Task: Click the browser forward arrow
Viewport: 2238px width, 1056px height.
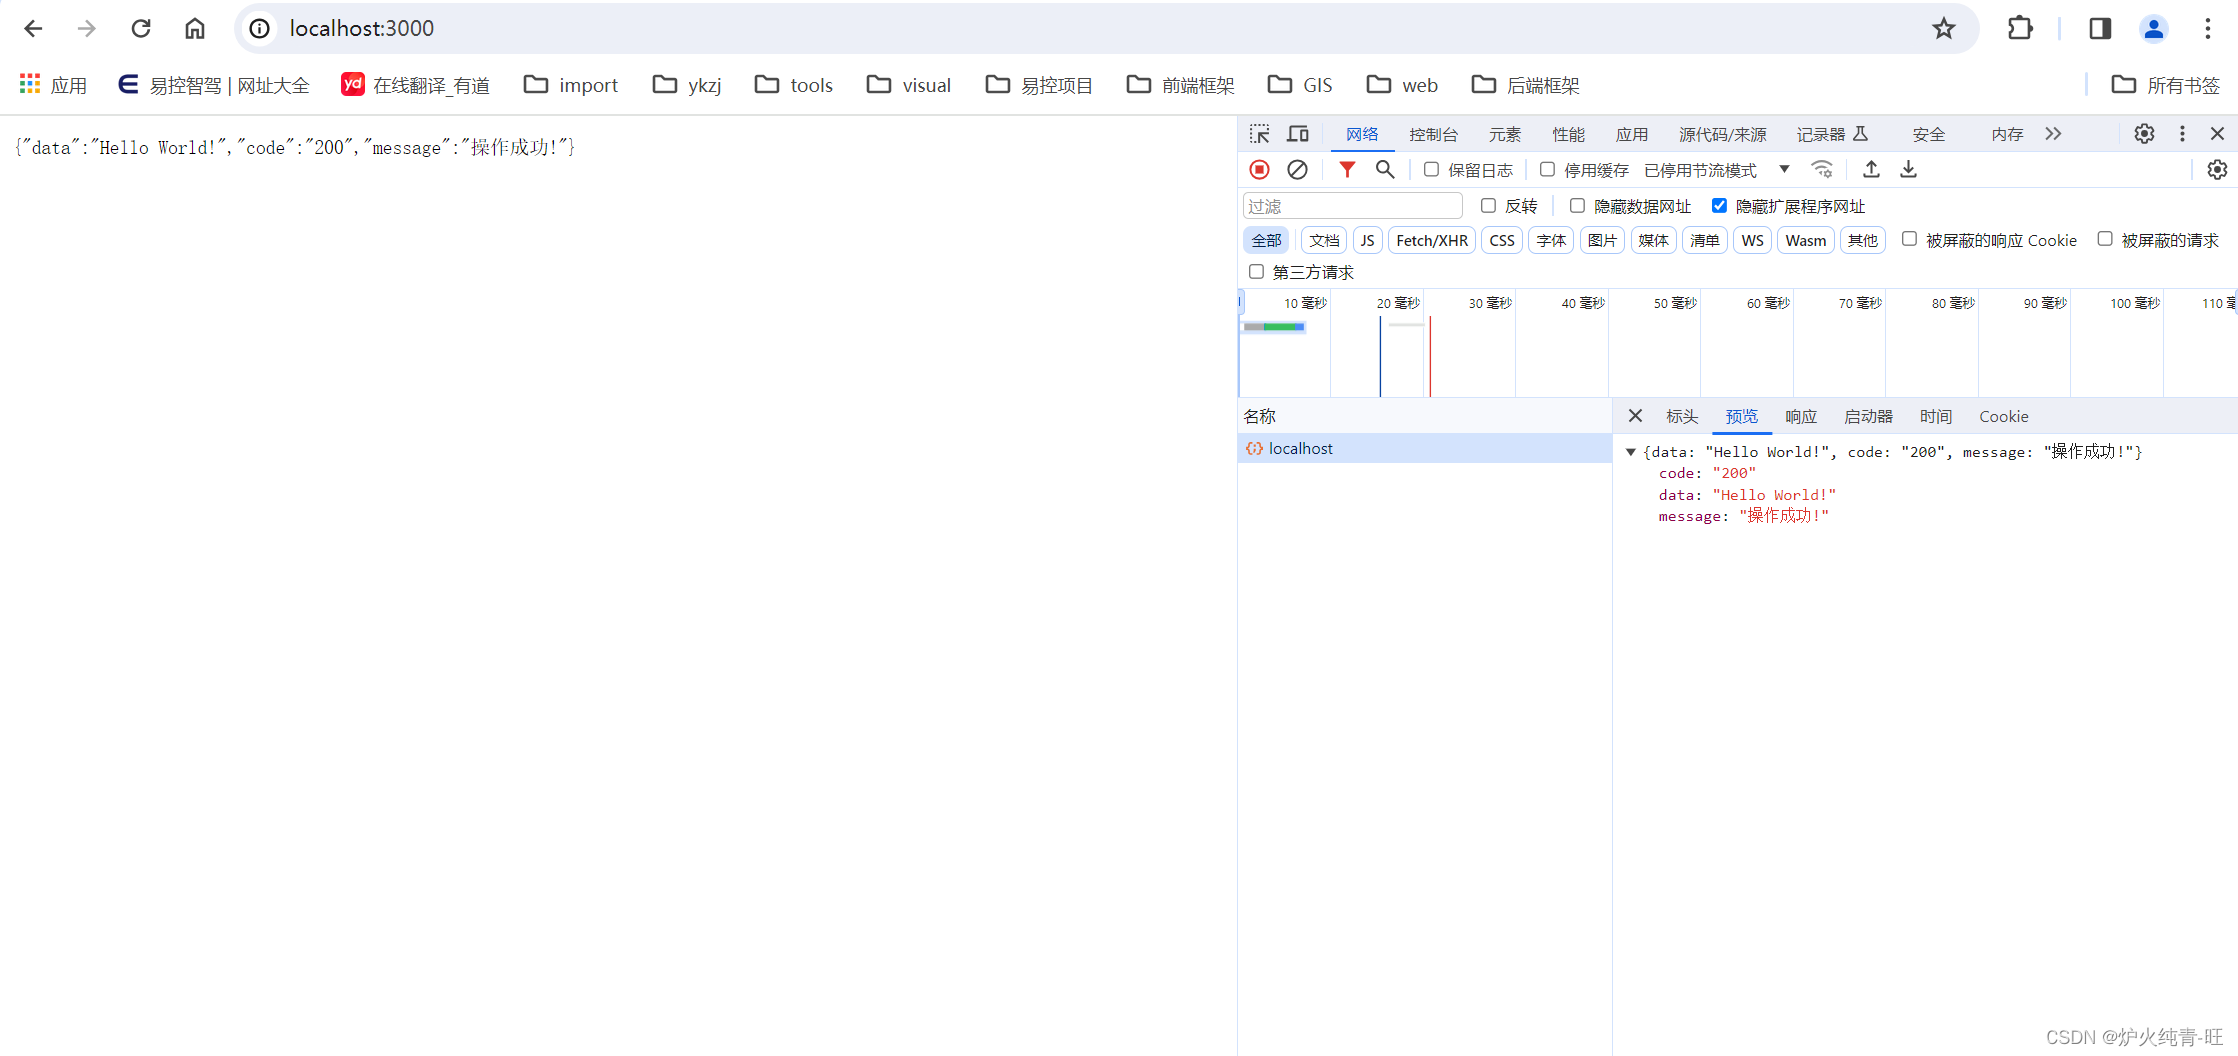Action: 87,28
